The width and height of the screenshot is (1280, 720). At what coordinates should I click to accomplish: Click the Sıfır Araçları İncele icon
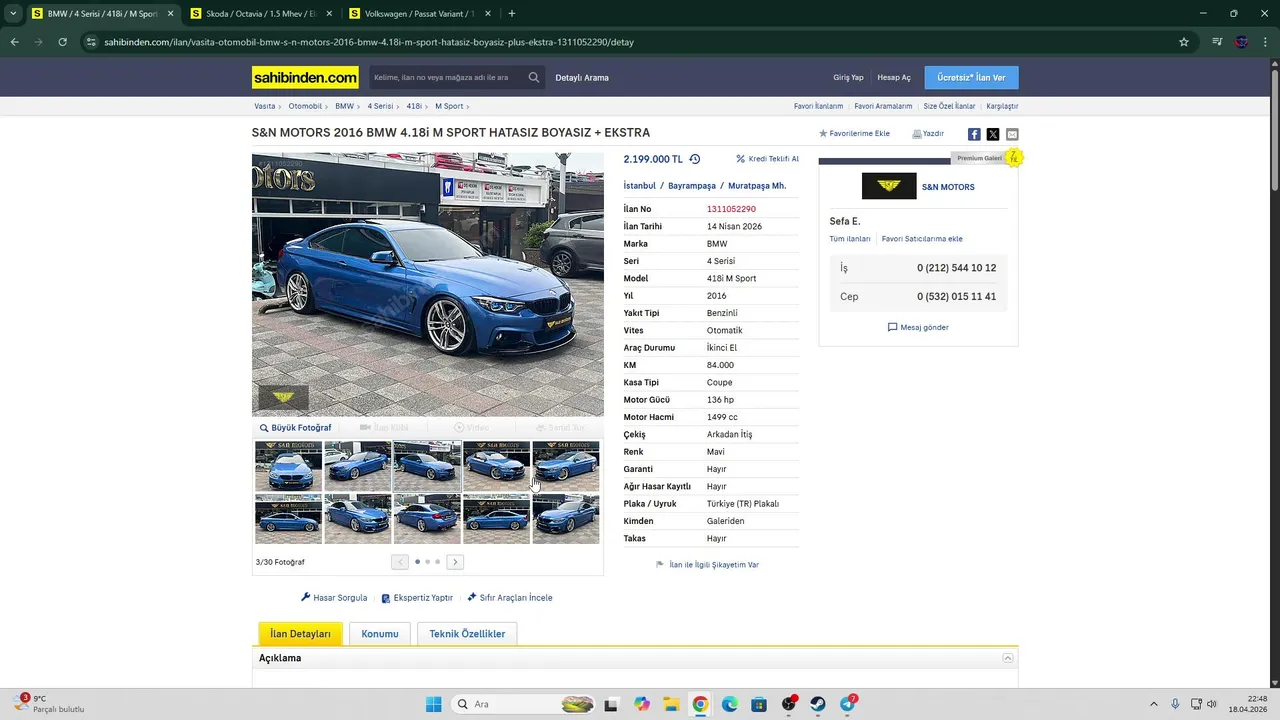[472, 598]
